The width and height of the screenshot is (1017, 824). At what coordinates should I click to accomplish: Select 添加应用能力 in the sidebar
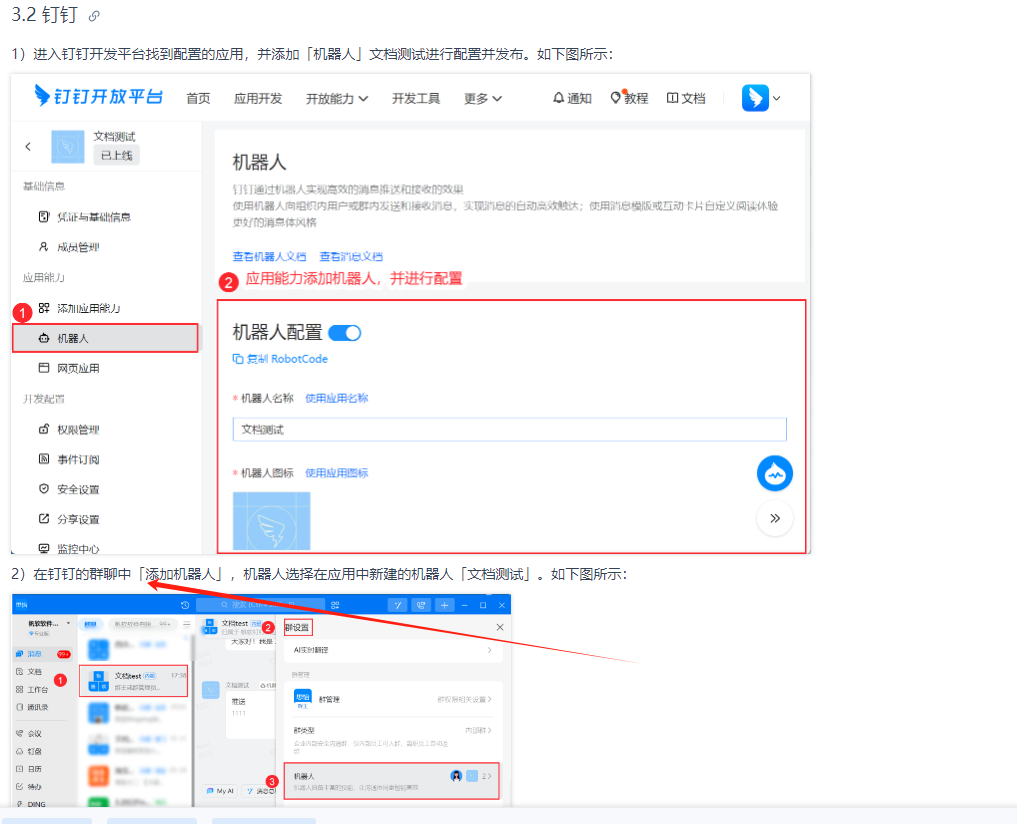[79, 308]
